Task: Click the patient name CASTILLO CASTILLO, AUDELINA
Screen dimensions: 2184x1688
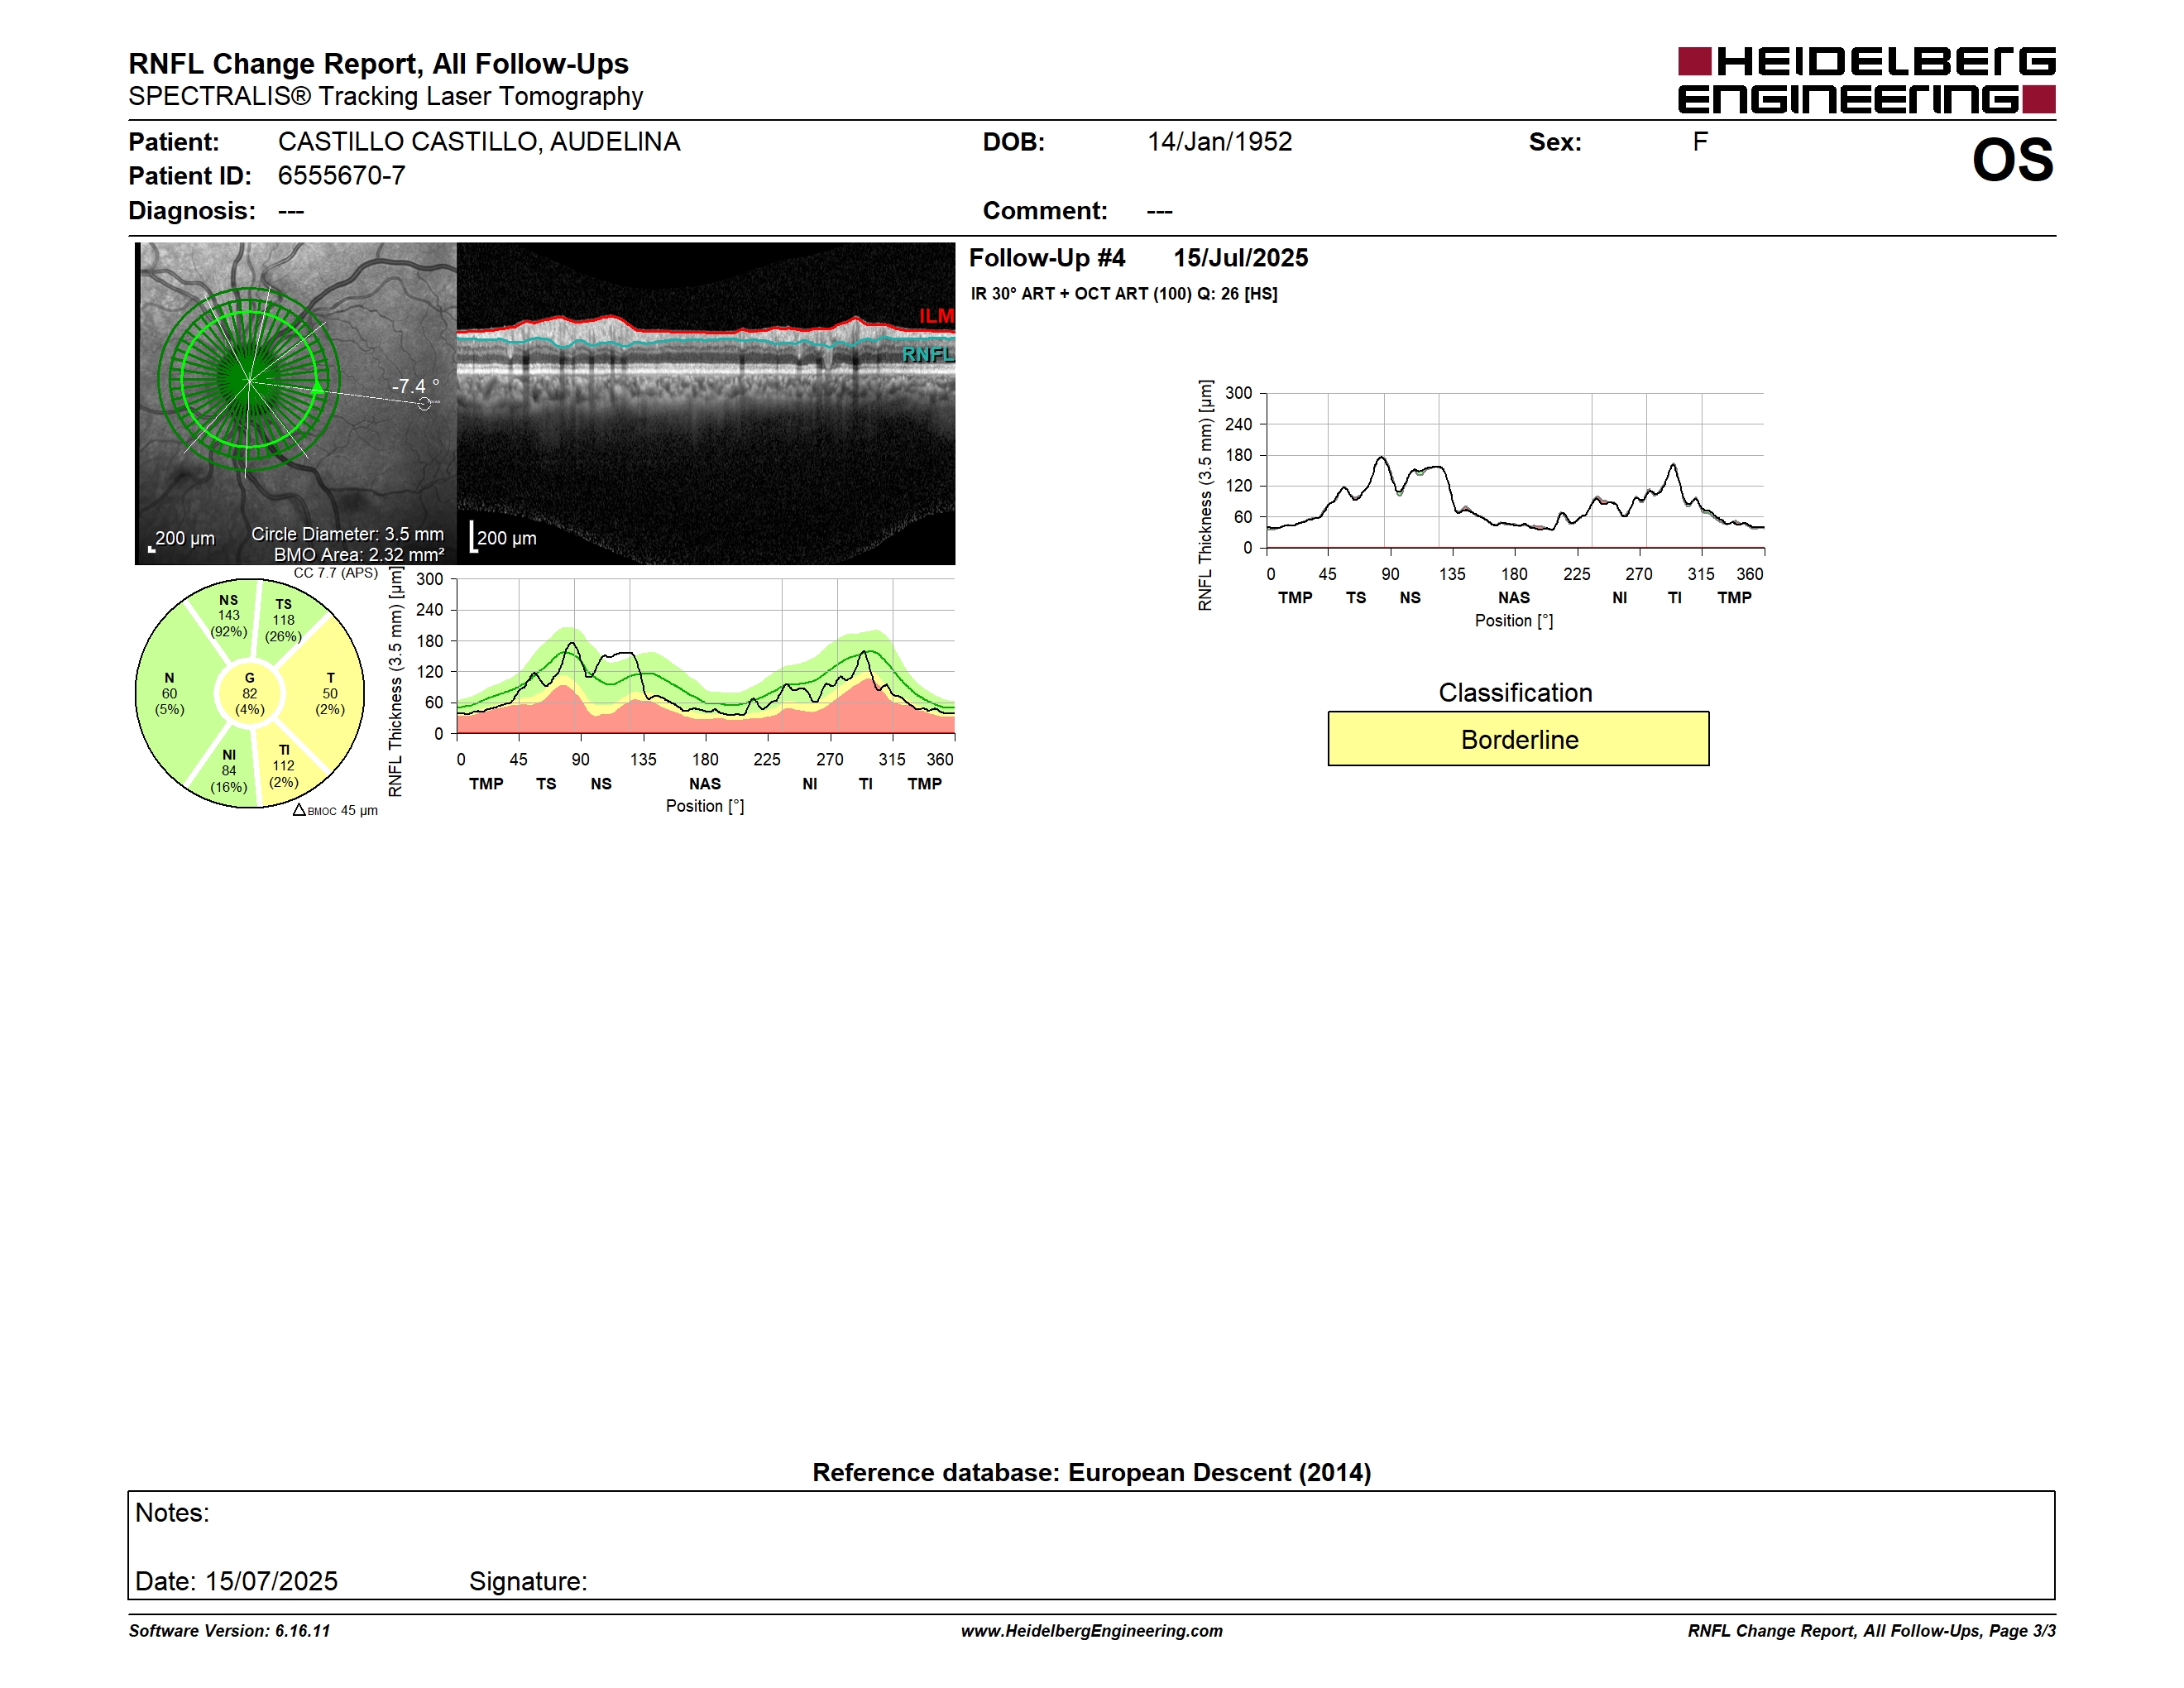Action: pyautogui.click(x=479, y=142)
